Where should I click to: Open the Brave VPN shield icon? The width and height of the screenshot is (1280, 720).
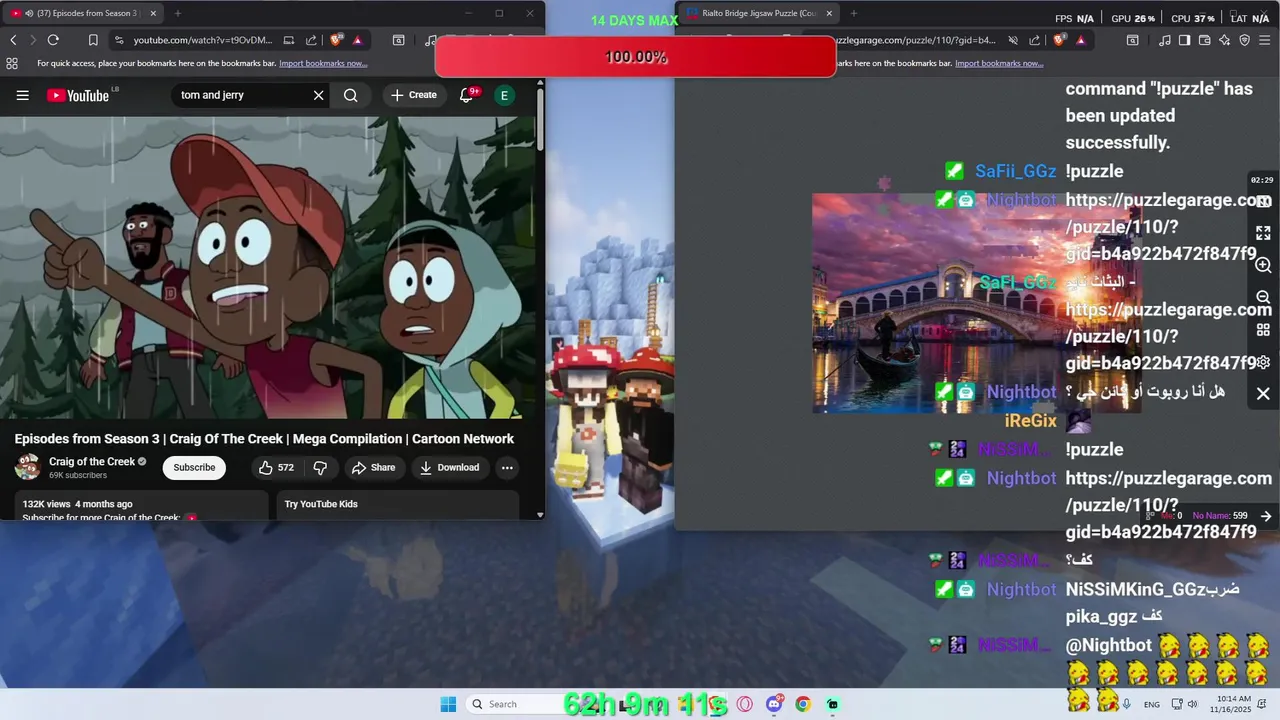click(1244, 40)
